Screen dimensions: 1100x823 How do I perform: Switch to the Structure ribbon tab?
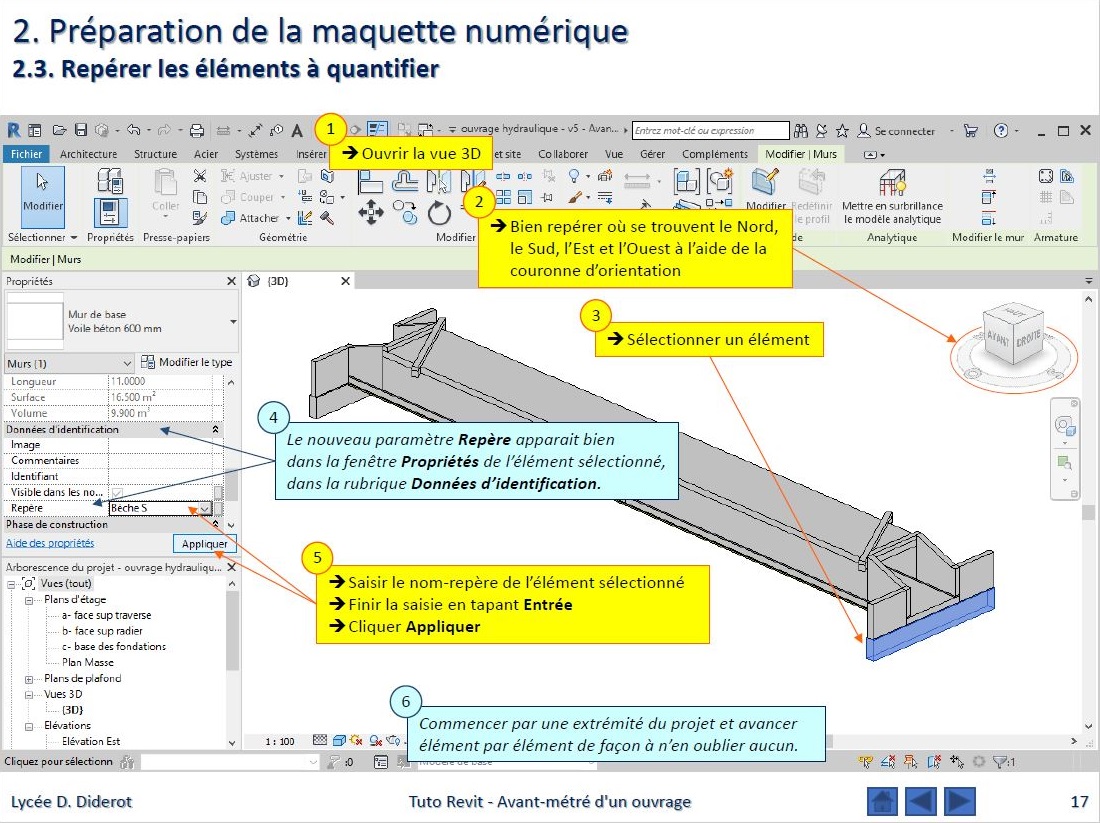[x=156, y=154]
